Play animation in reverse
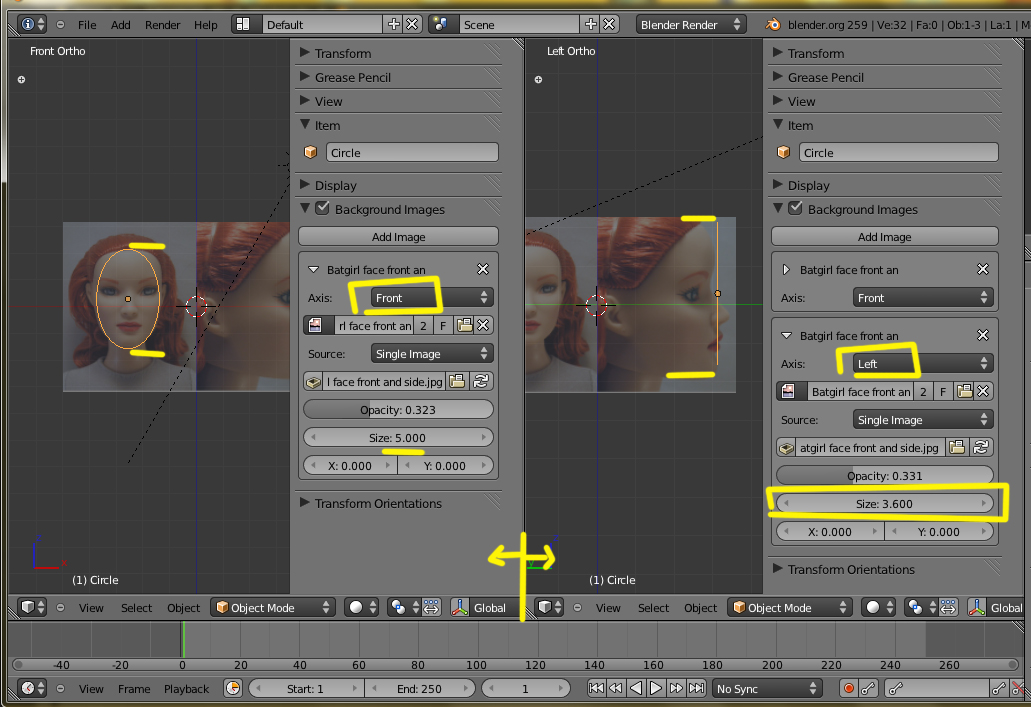Image resolution: width=1031 pixels, height=707 pixels. pyautogui.click(x=636, y=688)
